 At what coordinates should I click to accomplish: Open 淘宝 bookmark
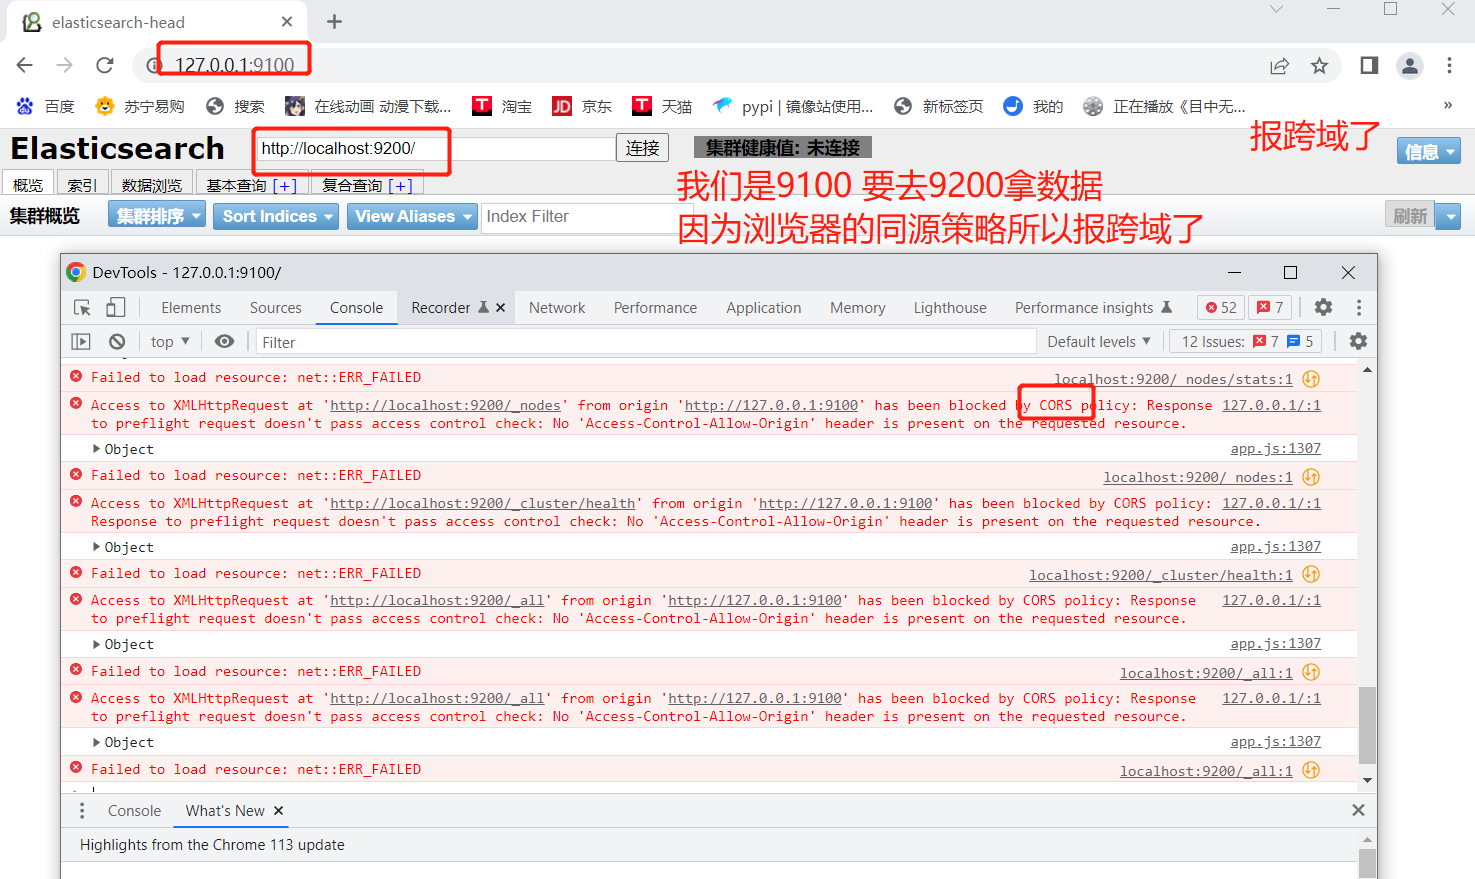click(502, 106)
